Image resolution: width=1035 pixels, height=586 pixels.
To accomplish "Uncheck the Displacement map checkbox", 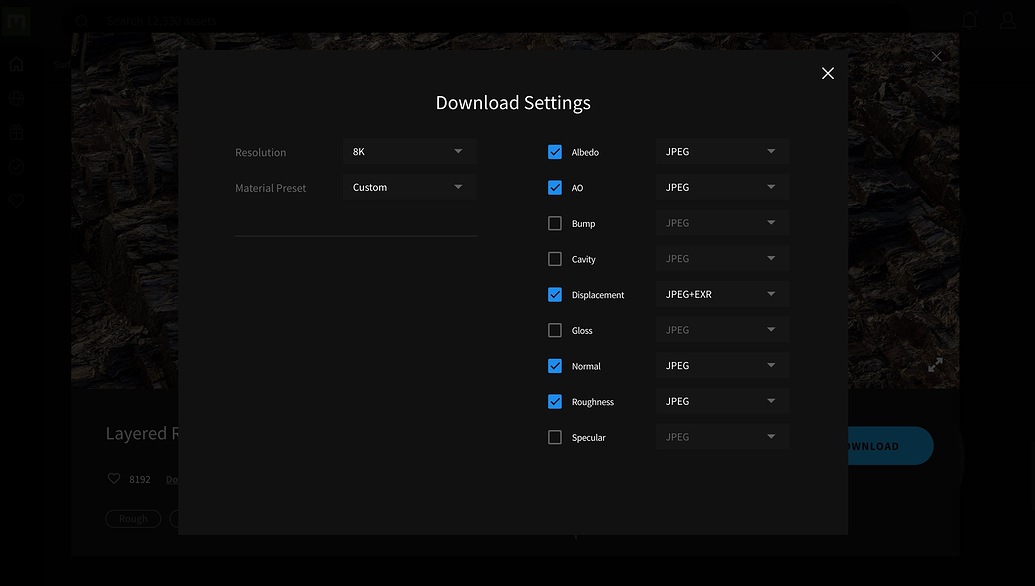I will [555, 295].
